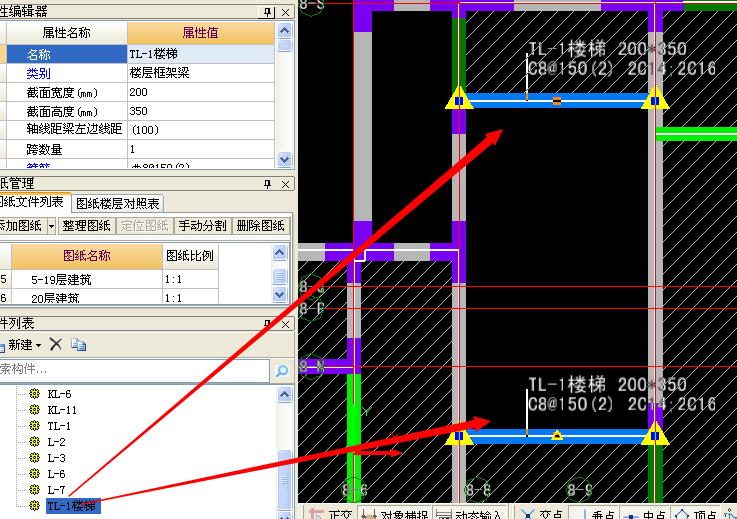Select L-2 in component list
This screenshot has width=737, height=519.
click(56, 442)
